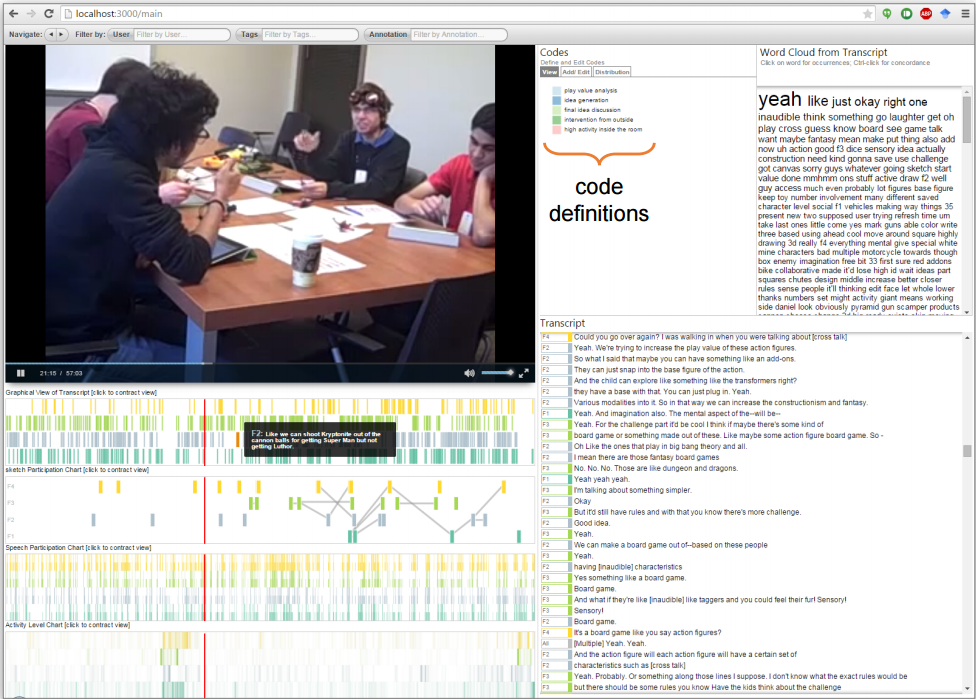Click the red ABP extension icon
976x699 pixels.
point(925,14)
